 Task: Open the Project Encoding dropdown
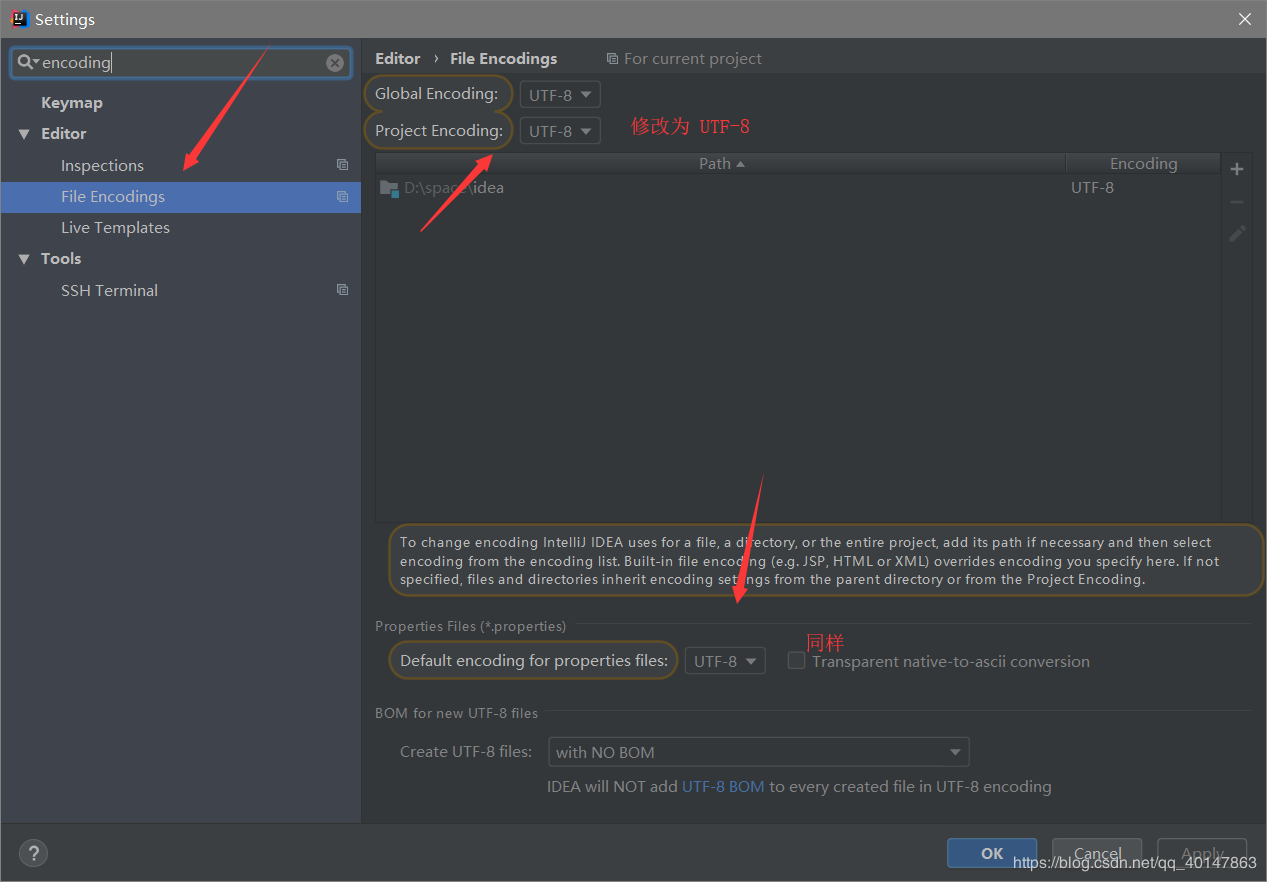(x=560, y=131)
